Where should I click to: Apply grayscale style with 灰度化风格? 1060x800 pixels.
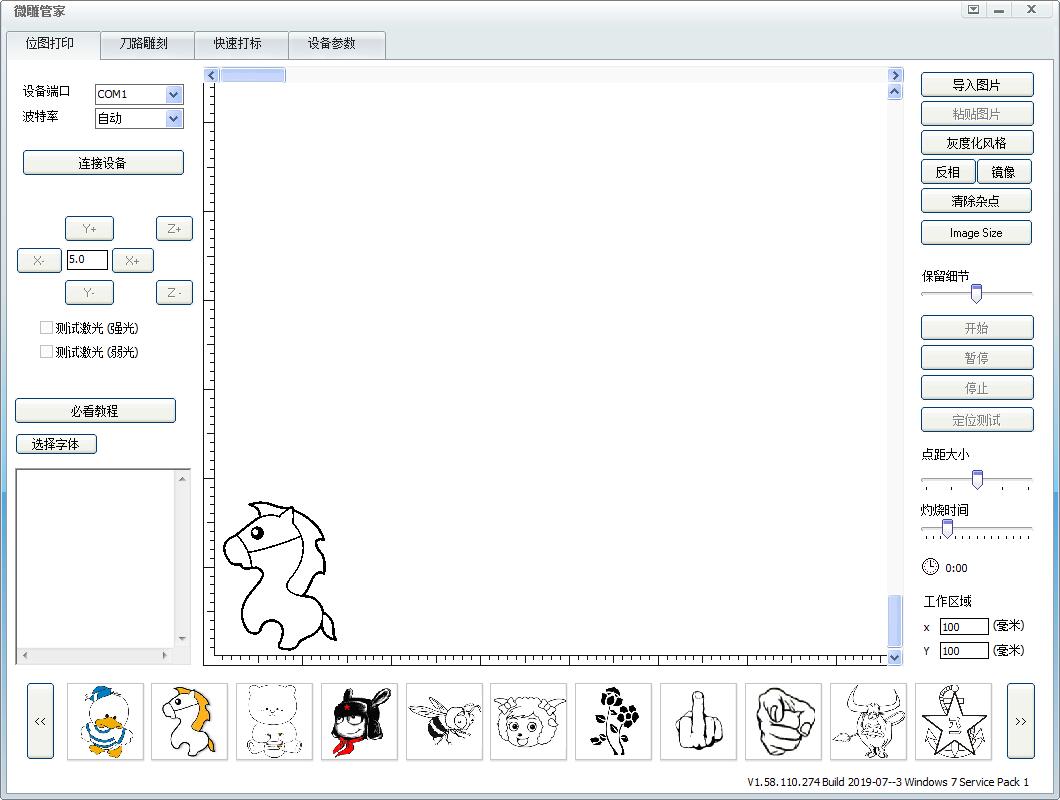976,142
